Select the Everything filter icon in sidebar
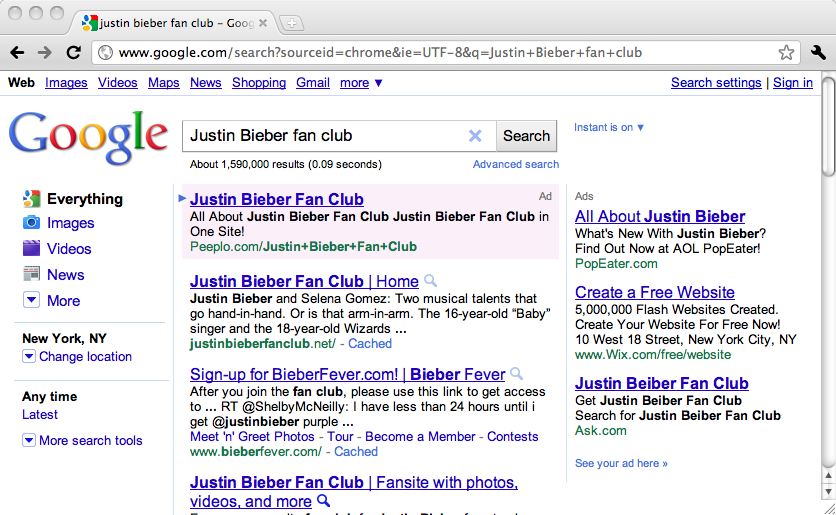The width and height of the screenshot is (836, 515). (31, 199)
